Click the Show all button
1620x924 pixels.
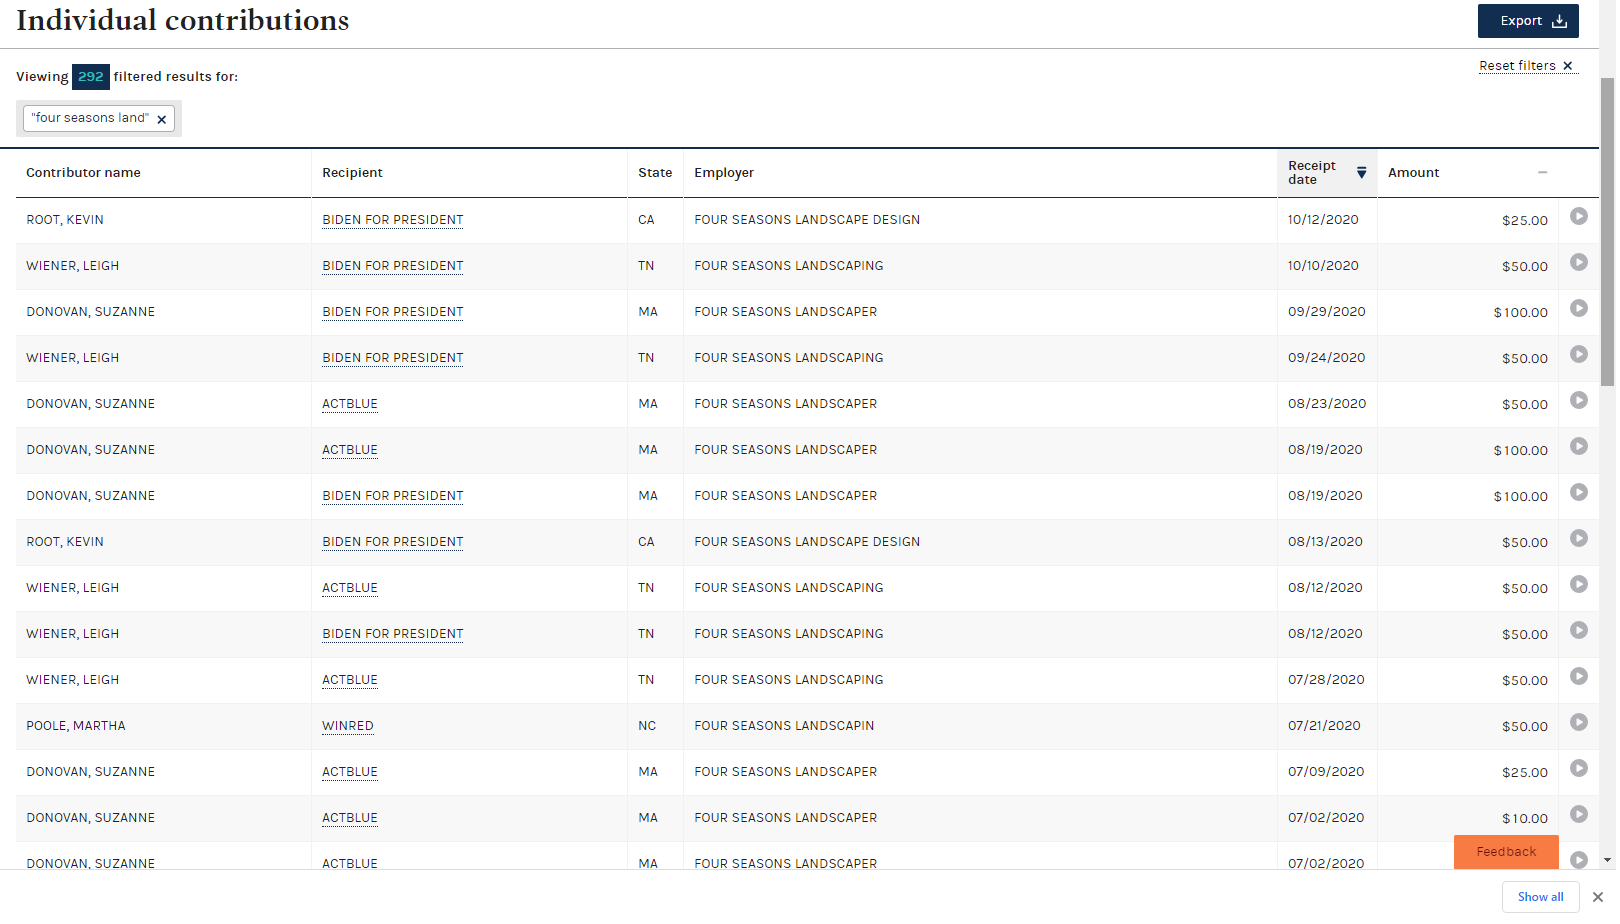click(1540, 897)
